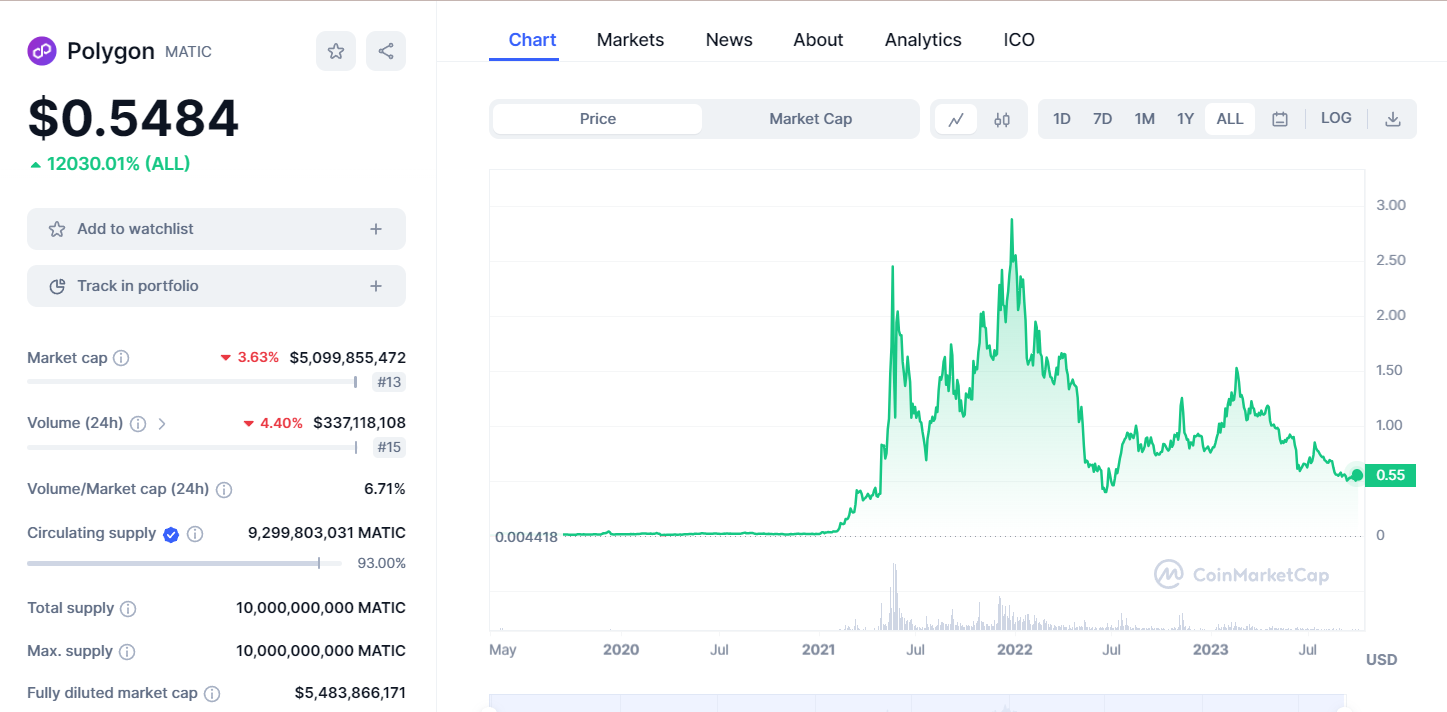The width and height of the screenshot is (1447, 712).
Task: Click 9,299,803,031 MATIC circulating supply
Action: point(327,533)
